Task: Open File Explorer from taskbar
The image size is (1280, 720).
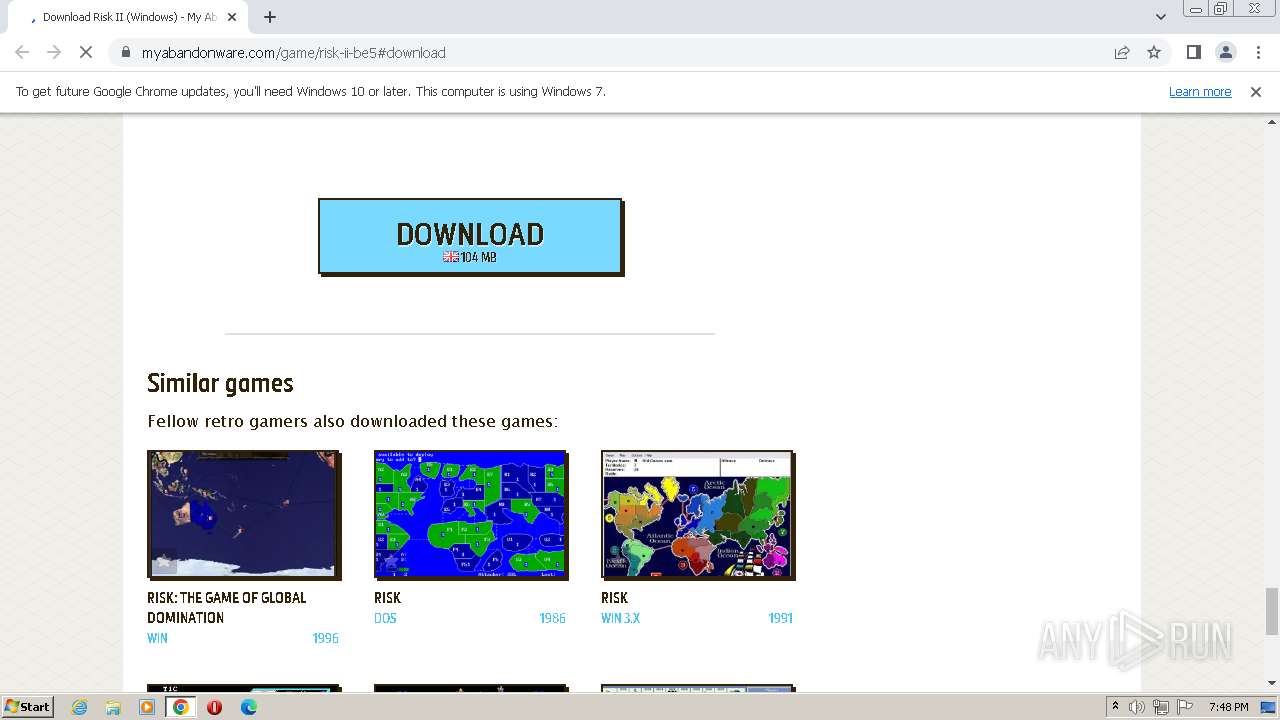Action: tap(113, 707)
